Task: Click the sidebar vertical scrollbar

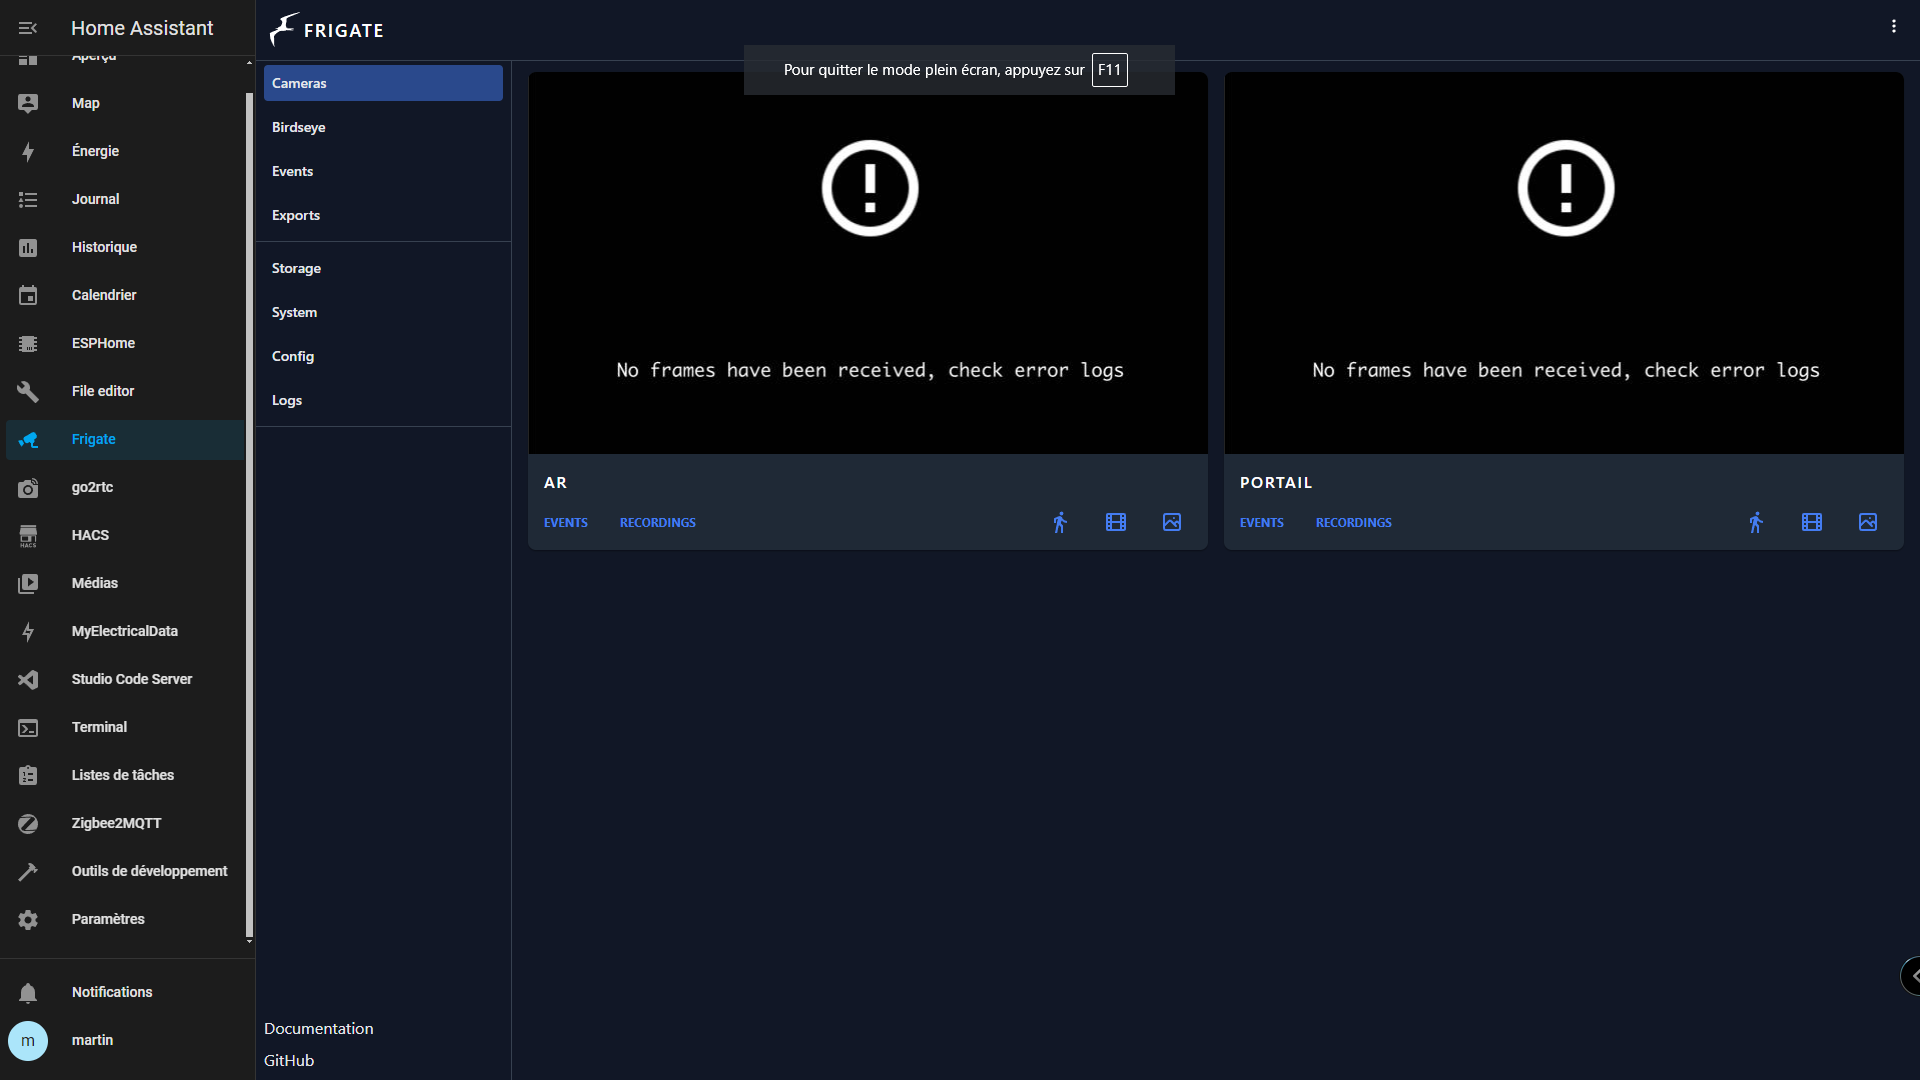Action: 249,500
